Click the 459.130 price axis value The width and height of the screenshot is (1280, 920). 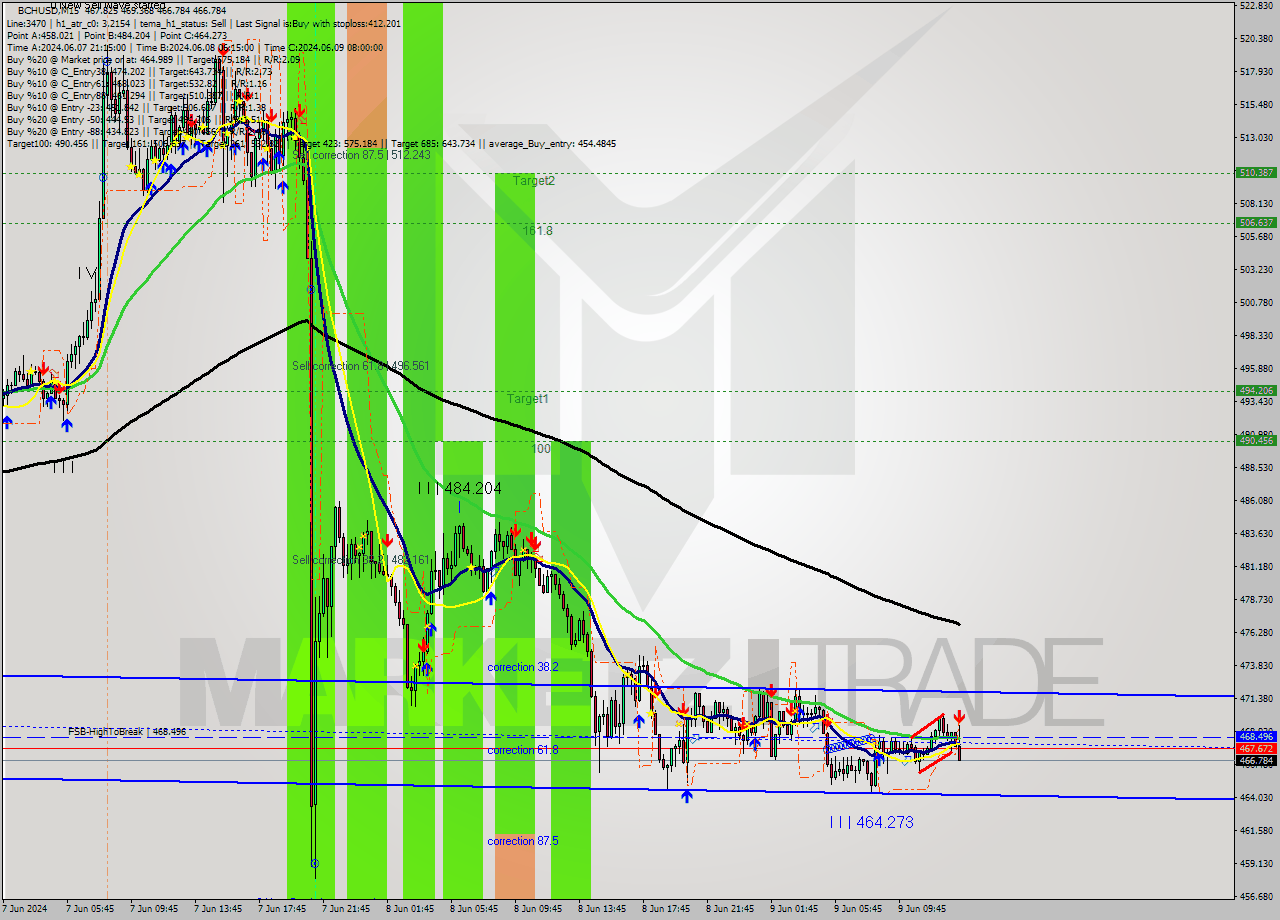click(1255, 863)
